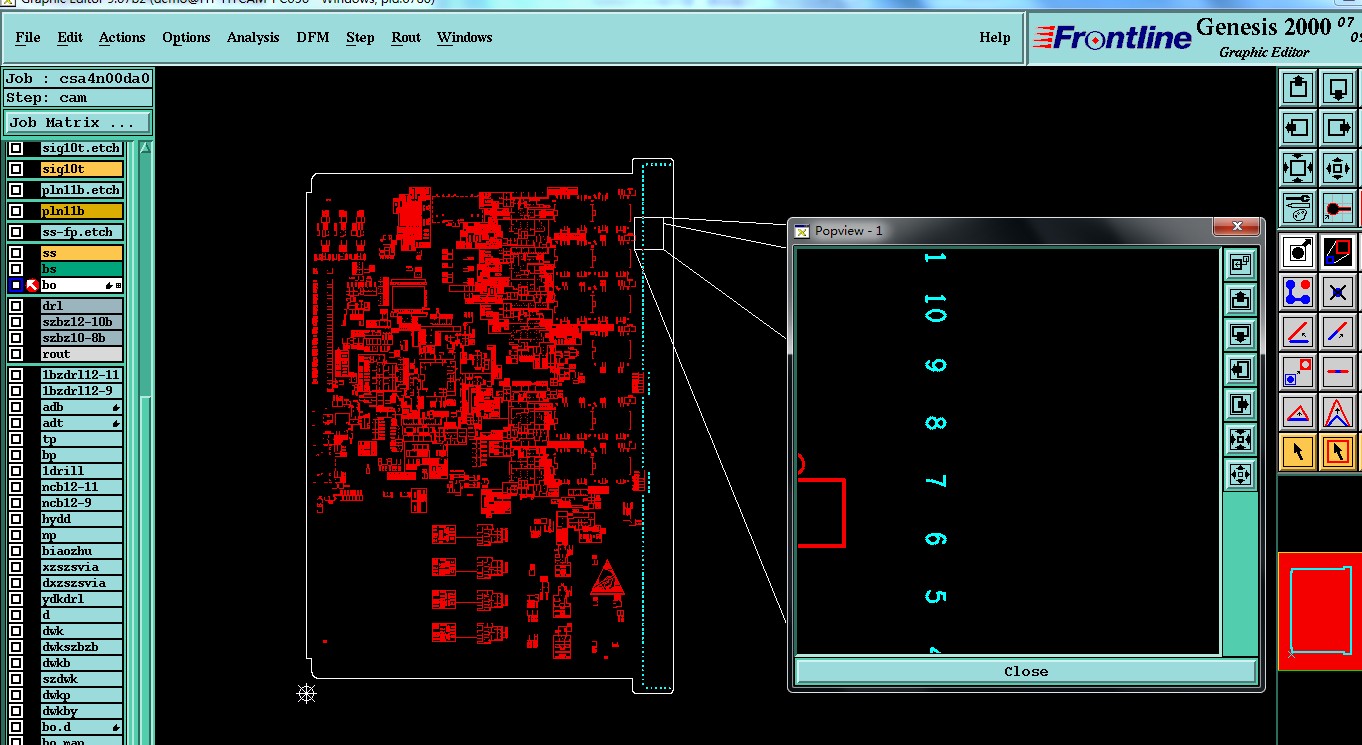This screenshot has width=1362, height=745.
Task: Click the Job Matrix ... button
Action: click(79, 122)
